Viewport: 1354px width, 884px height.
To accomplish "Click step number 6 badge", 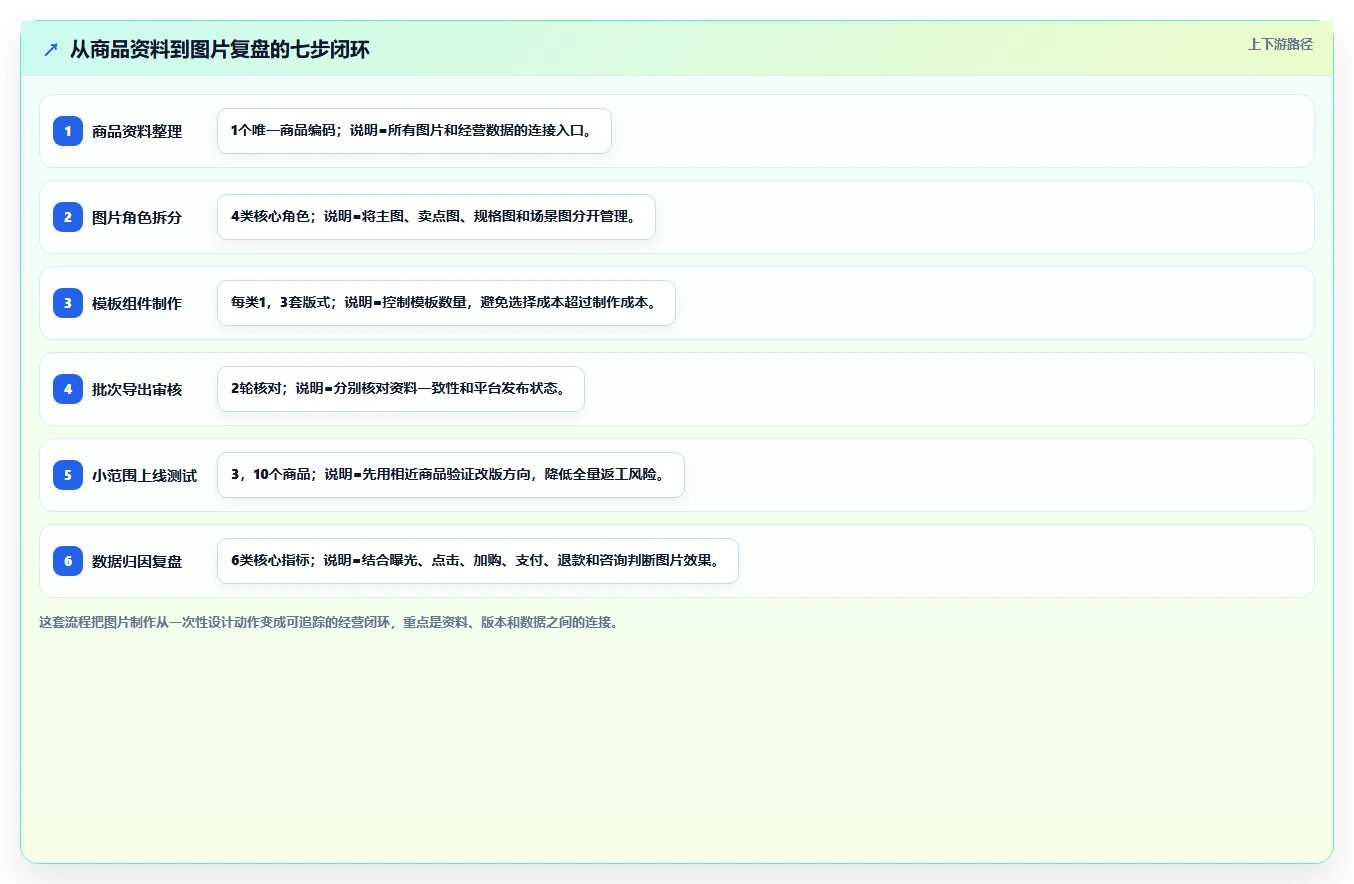I will click(x=68, y=561).
